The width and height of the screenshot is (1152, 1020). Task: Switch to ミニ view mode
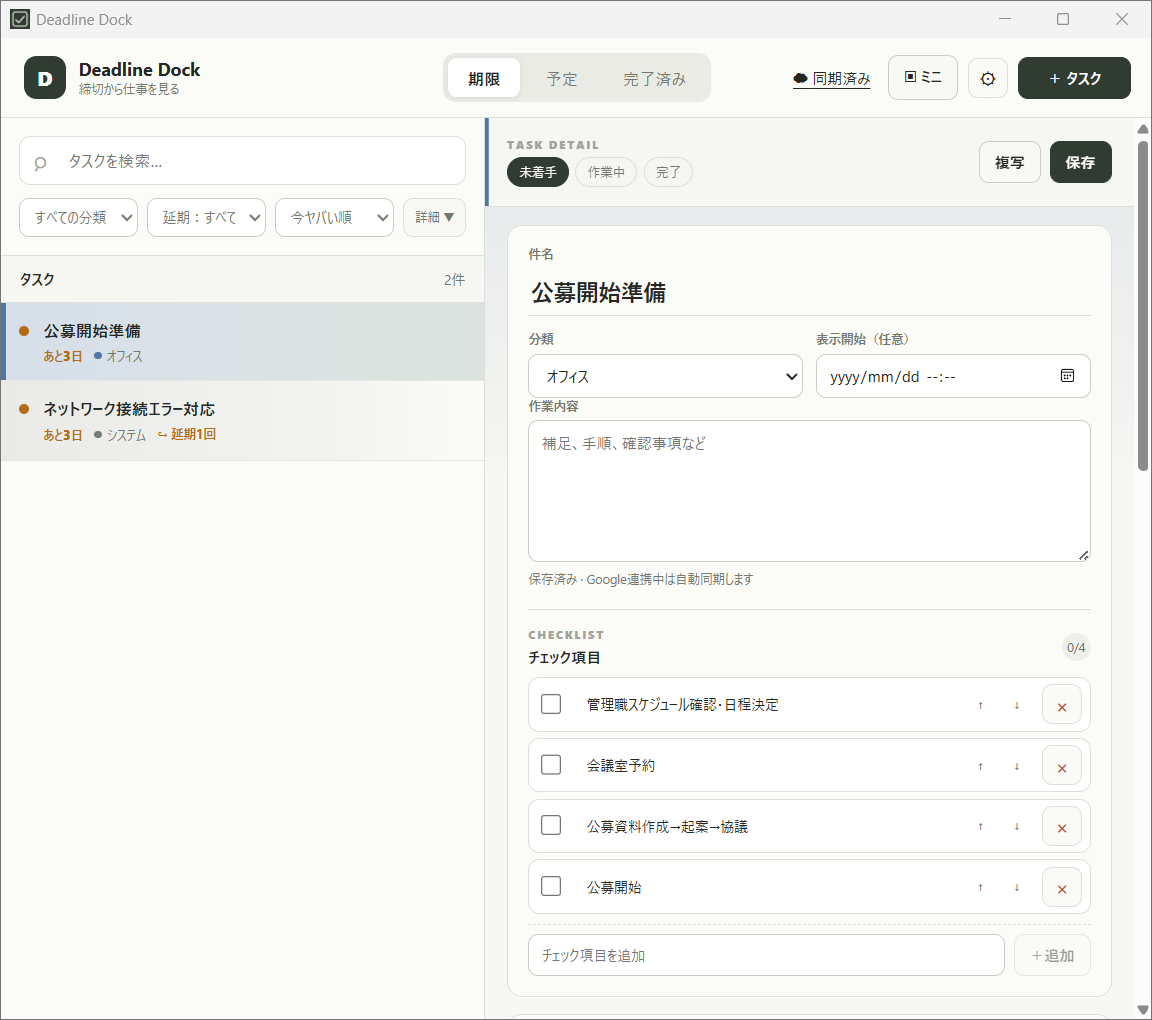[x=923, y=77]
